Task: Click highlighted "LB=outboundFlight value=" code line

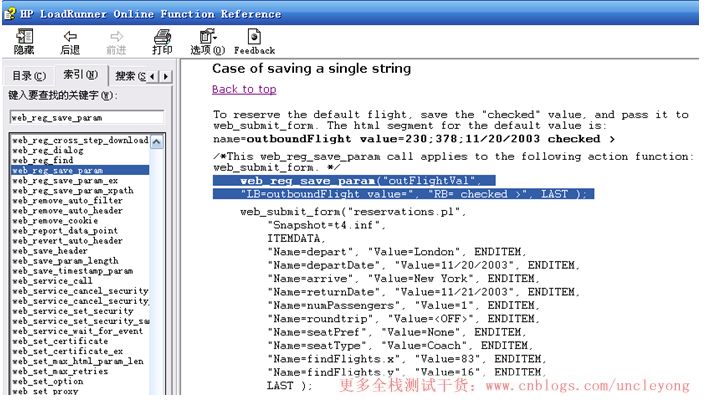Action: [403, 194]
